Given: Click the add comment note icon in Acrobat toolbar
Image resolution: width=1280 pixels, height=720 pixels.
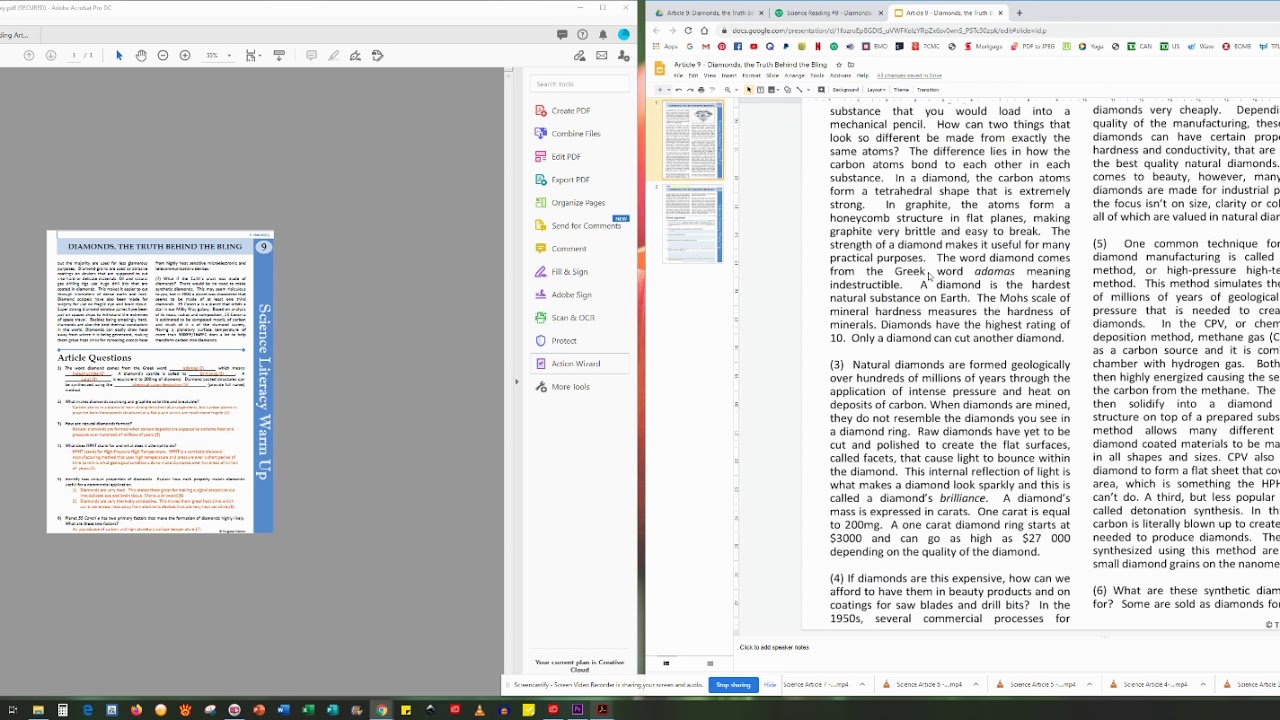Looking at the screenshot, I should (x=311, y=55).
